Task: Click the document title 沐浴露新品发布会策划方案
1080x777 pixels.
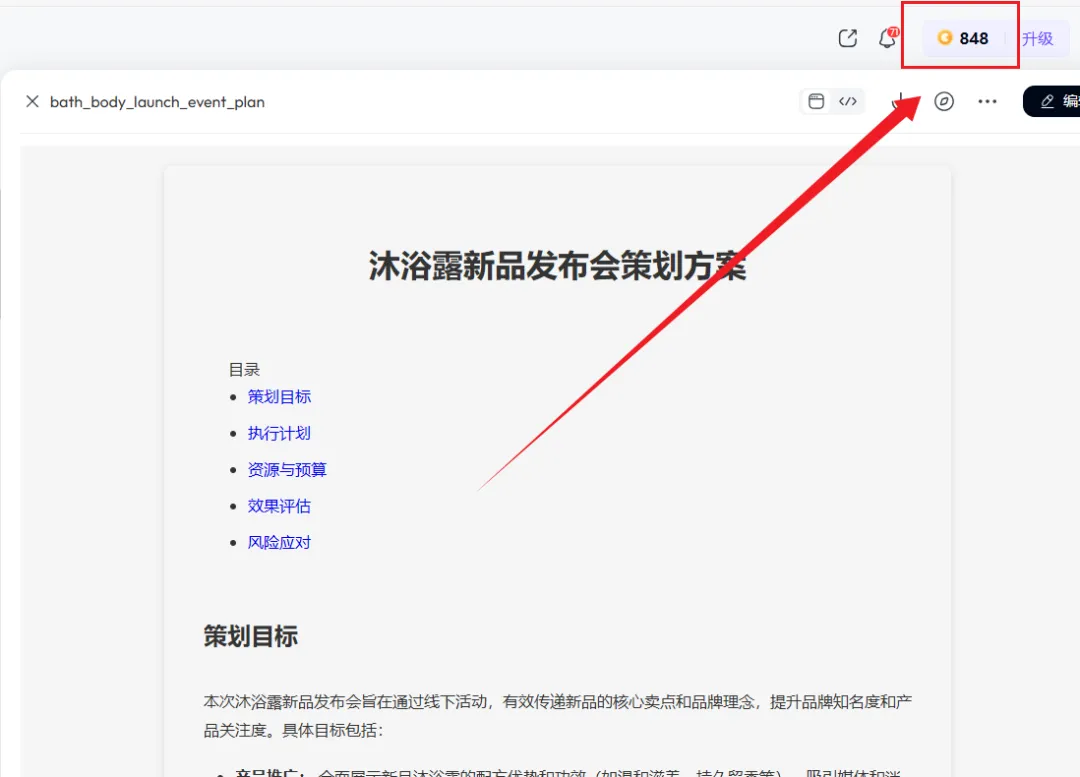Action: coord(557,266)
